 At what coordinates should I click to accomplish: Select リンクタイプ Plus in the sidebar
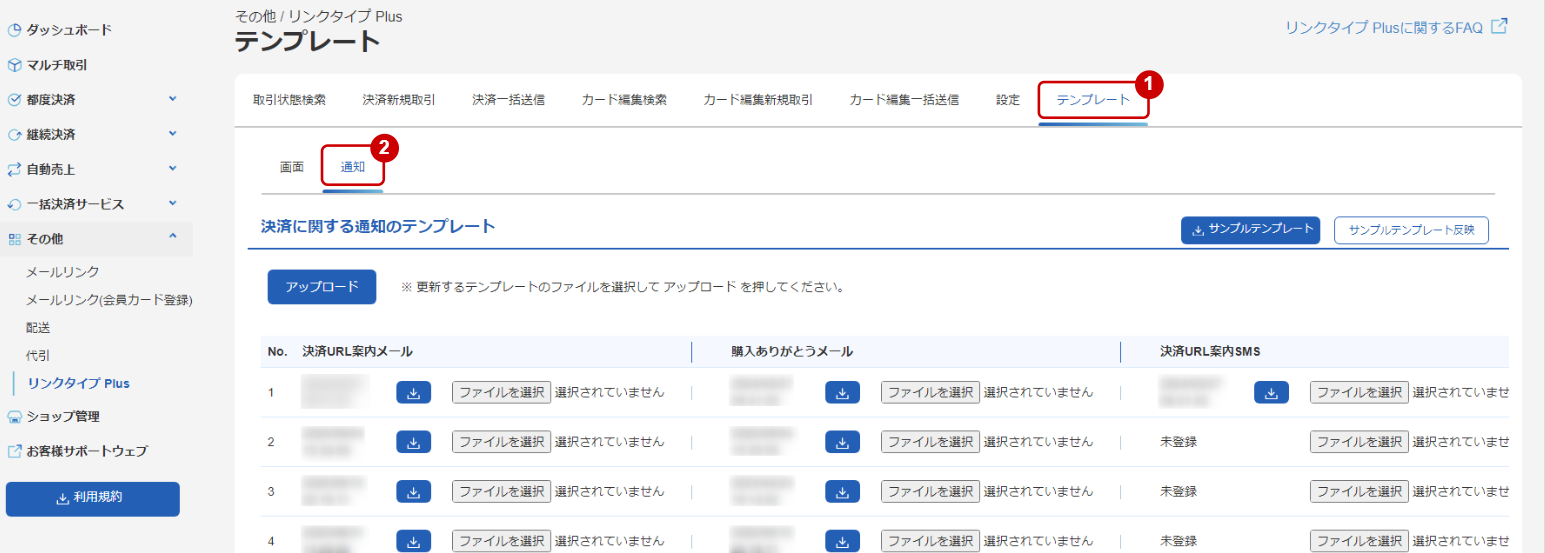(79, 383)
